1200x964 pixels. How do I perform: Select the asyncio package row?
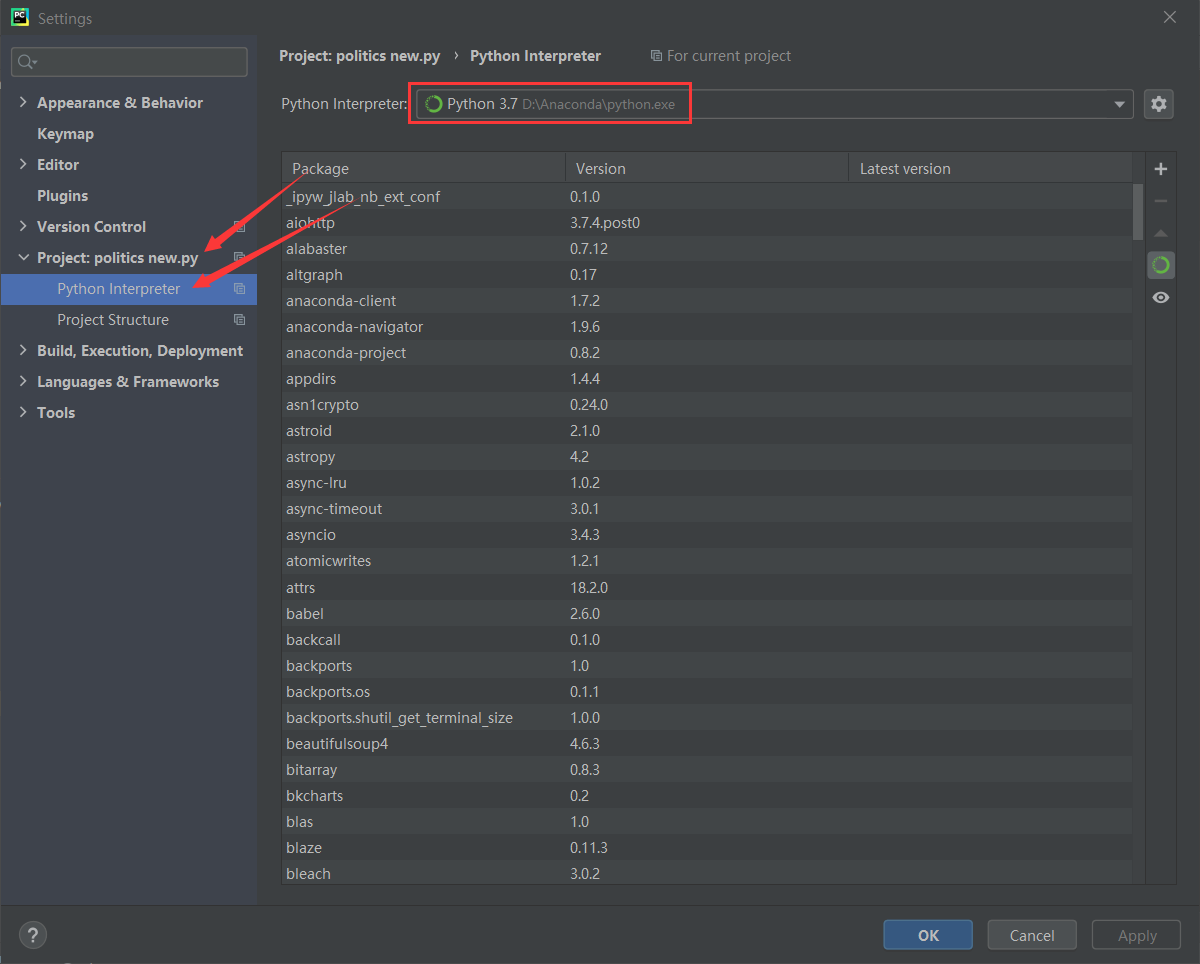[707, 535]
